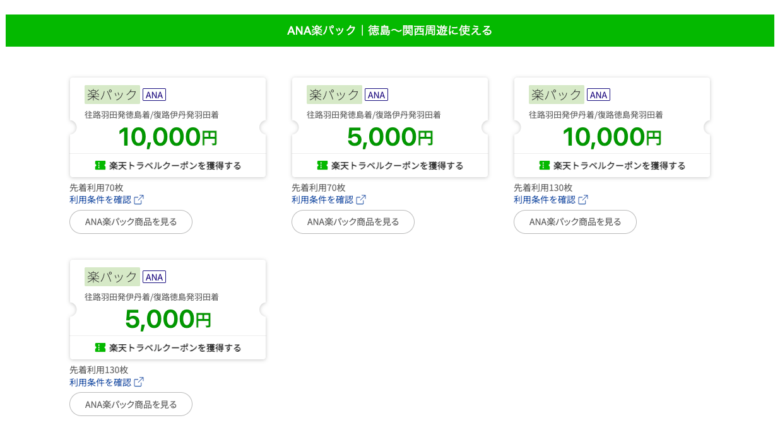Click the 5,000円 amount on the 130枚 coupon
The width and height of the screenshot is (780, 423).
pos(168,319)
